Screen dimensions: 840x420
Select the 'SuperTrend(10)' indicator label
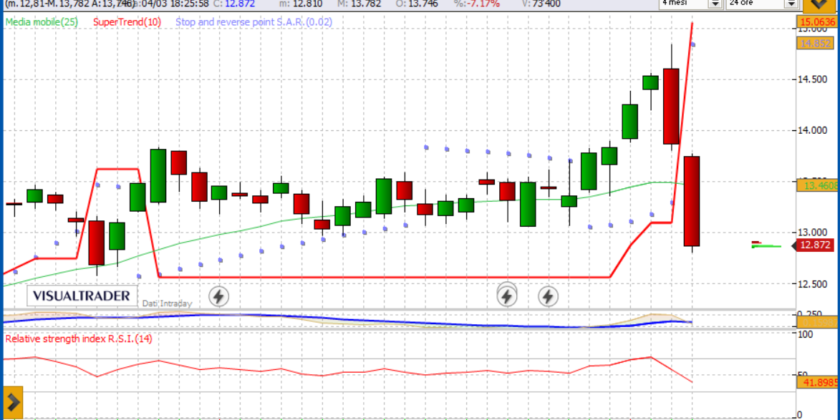click(128, 22)
